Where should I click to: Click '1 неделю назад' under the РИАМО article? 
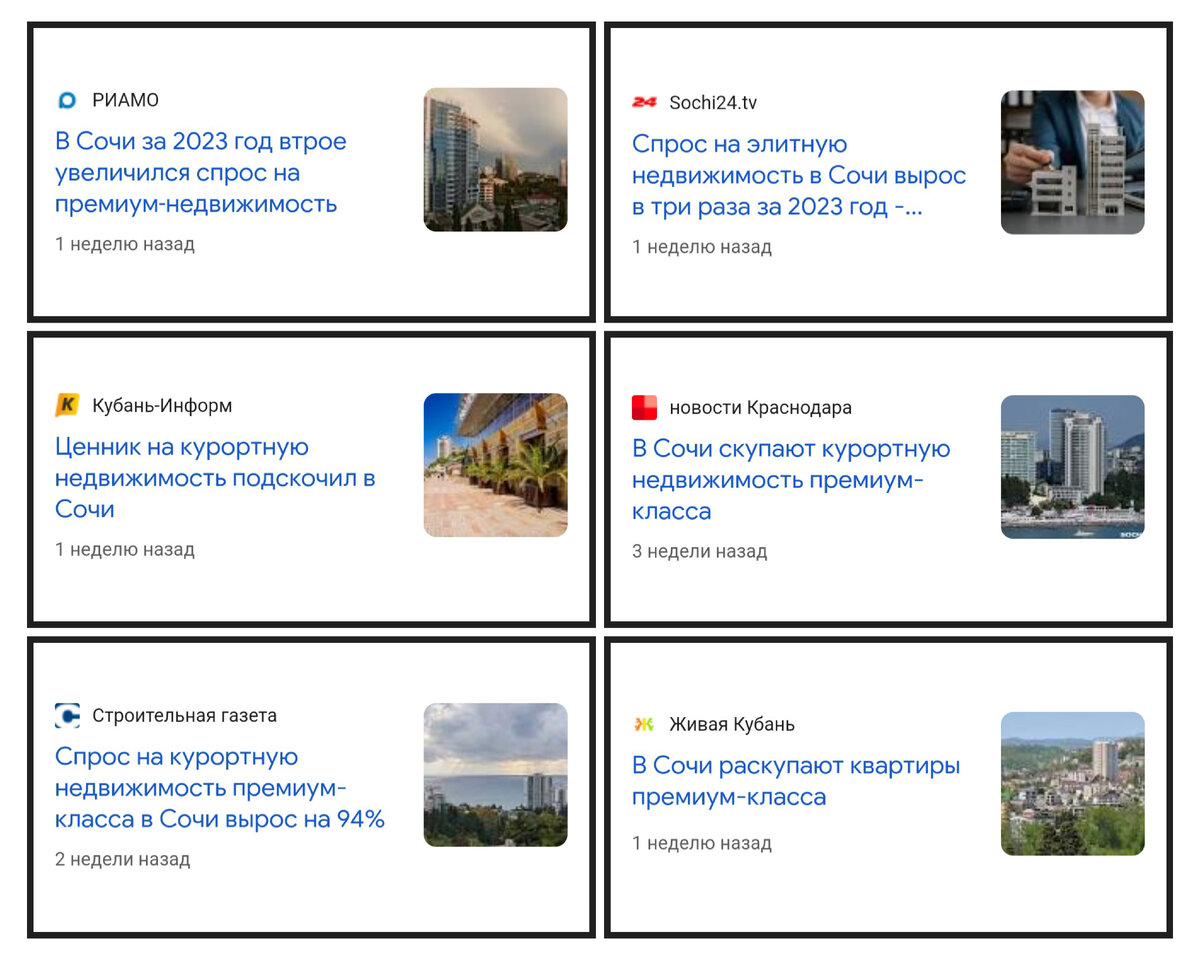pos(125,244)
